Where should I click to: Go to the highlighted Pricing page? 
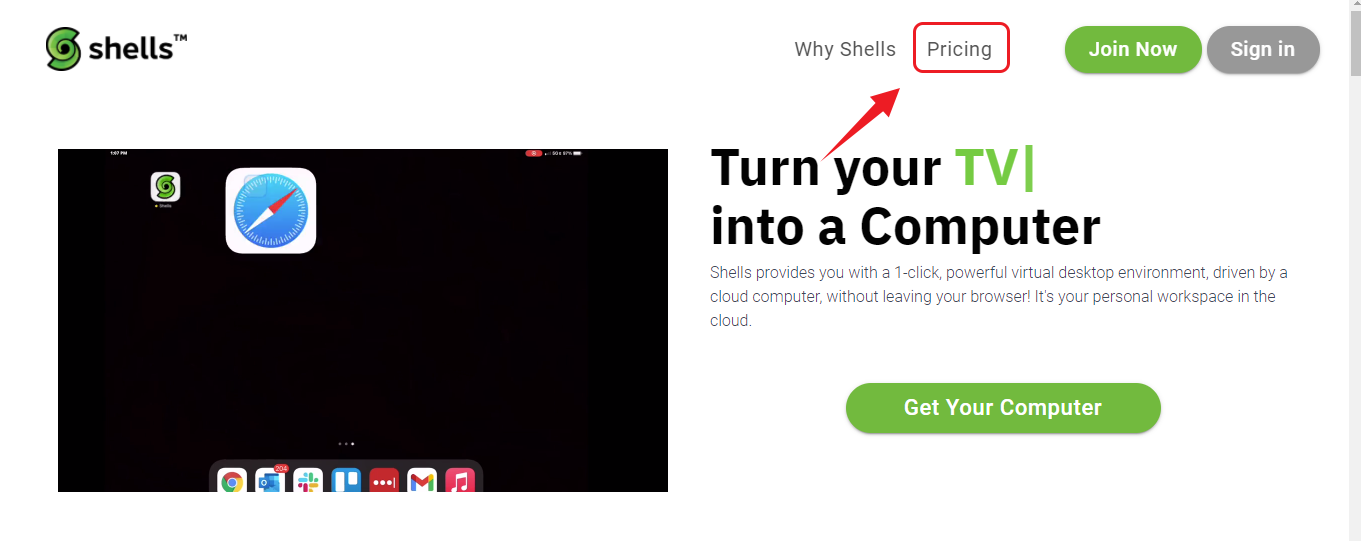(960, 49)
